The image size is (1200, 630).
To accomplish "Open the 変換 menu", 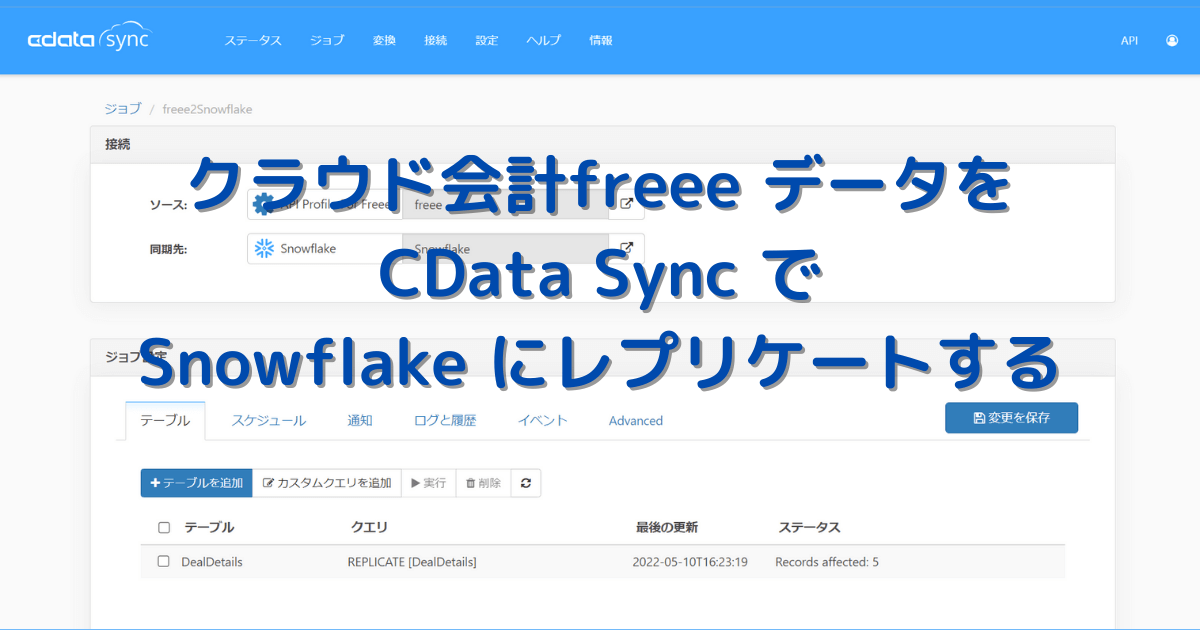I will coord(384,41).
